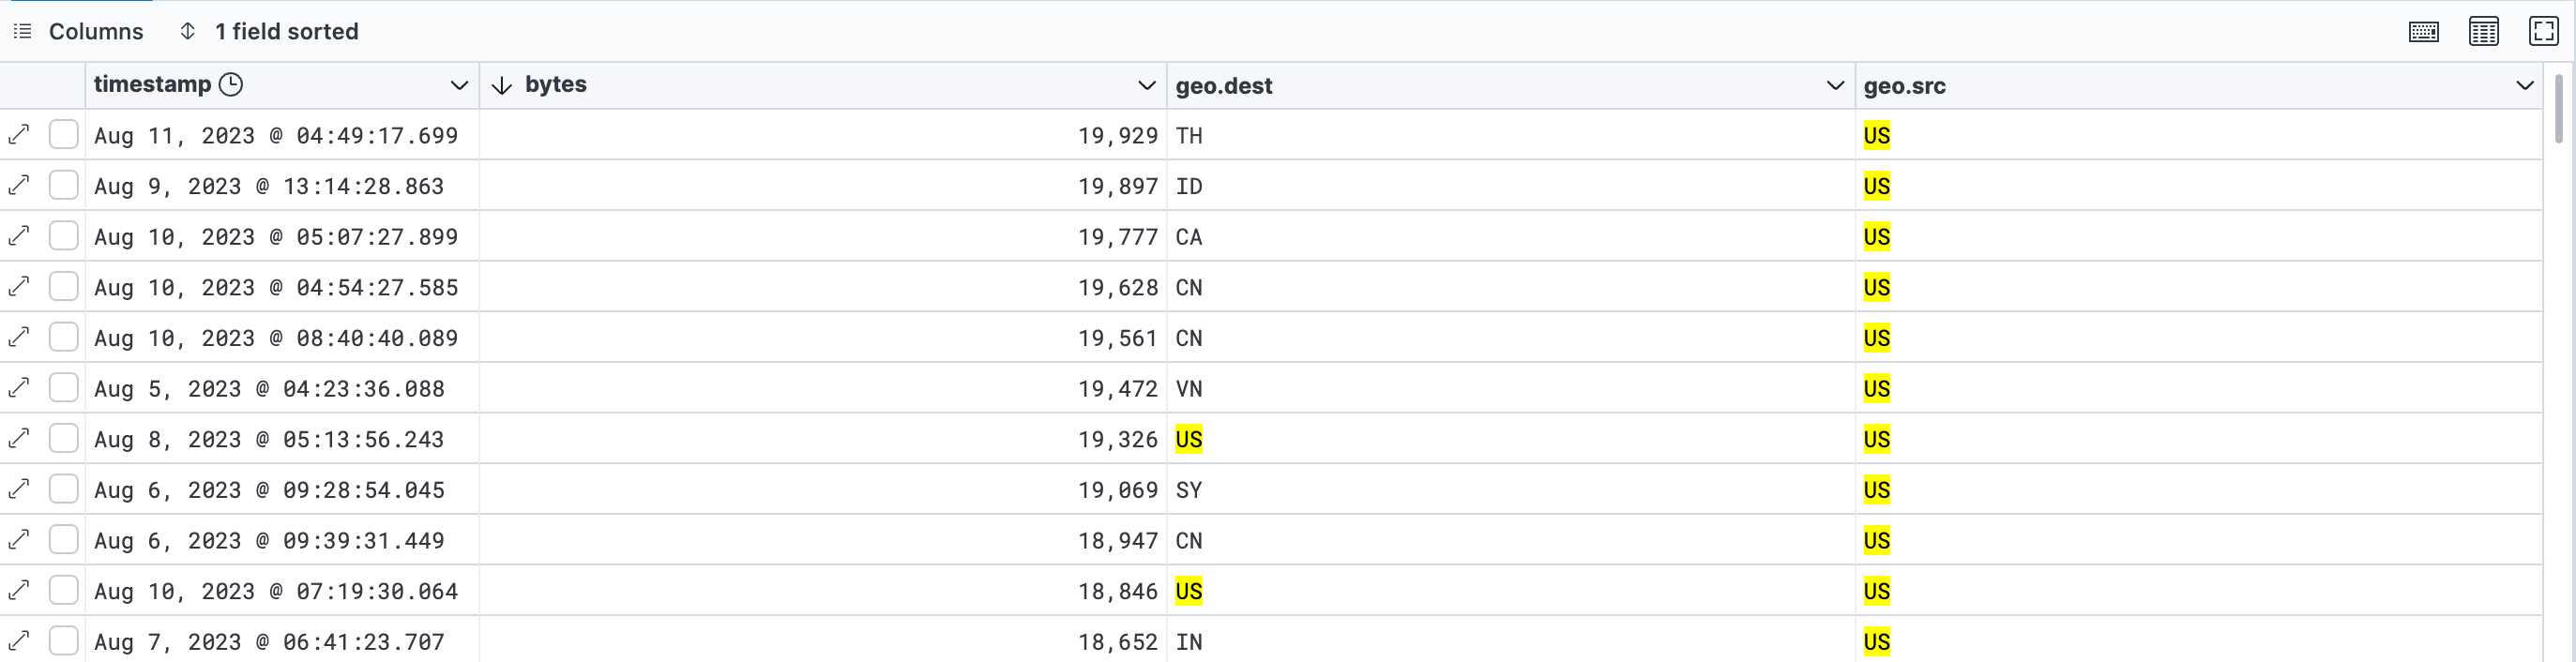Screen dimensions: 2576x662
Task: Expand document row destined for SY
Action: [19, 489]
